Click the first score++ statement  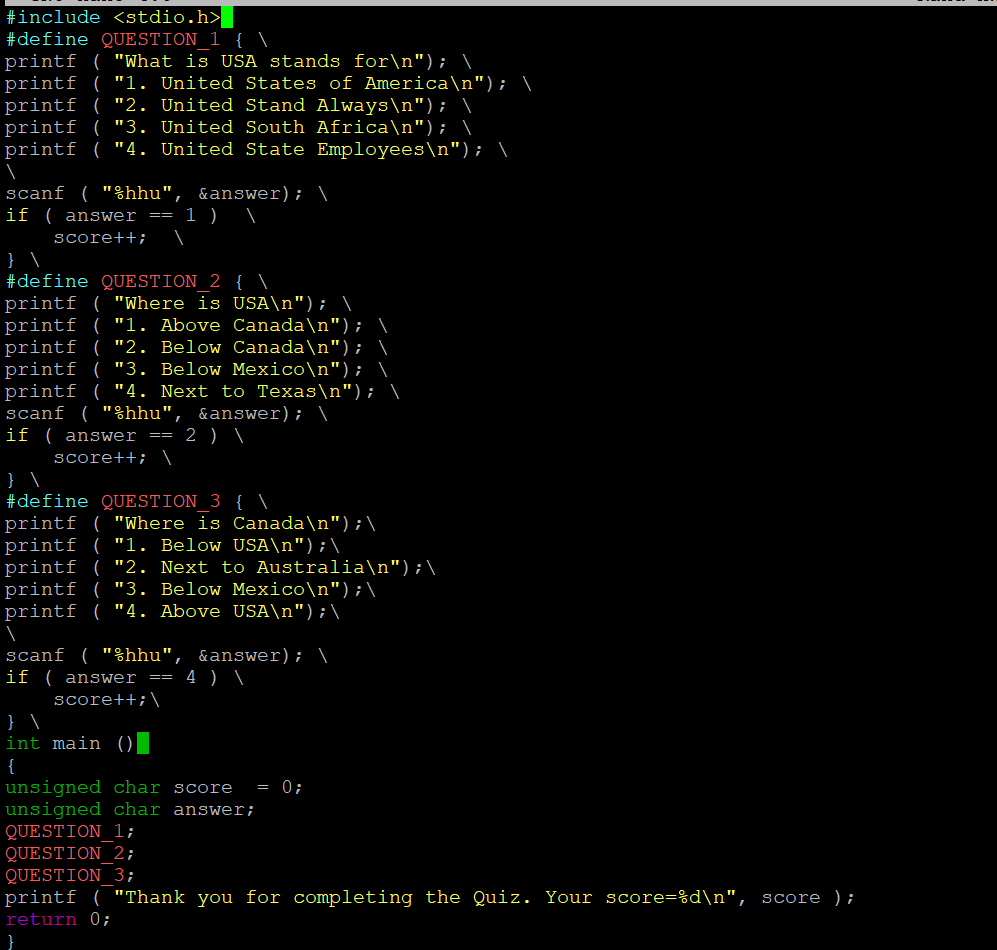click(97, 237)
